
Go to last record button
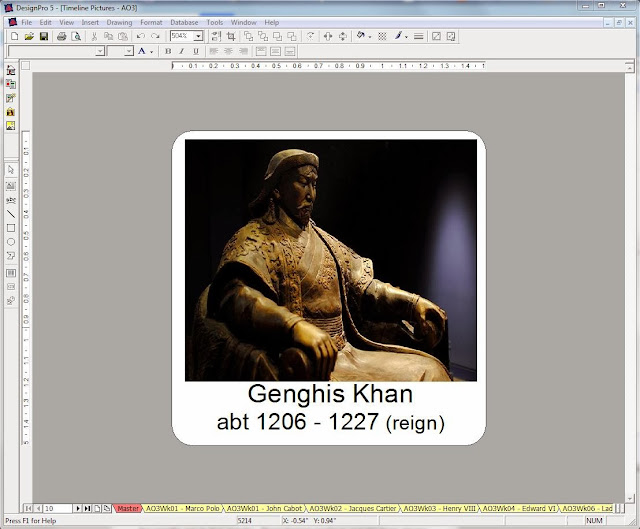coord(87,509)
